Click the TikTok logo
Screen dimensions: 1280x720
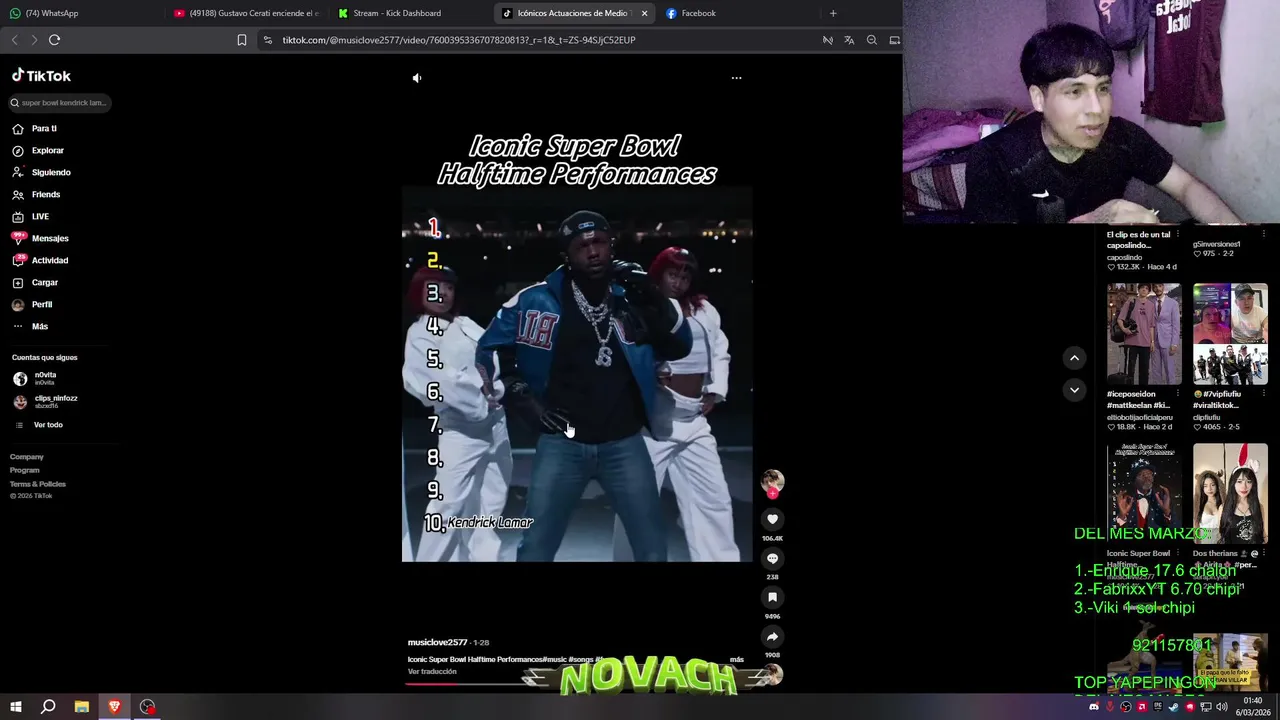[41, 76]
